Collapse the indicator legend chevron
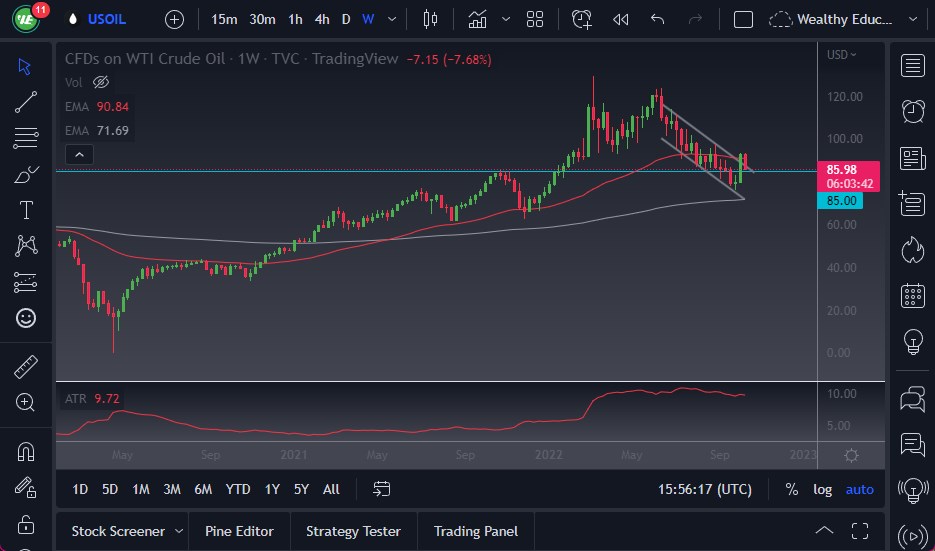Viewport: 935px width, 551px height. click(79, 154)
